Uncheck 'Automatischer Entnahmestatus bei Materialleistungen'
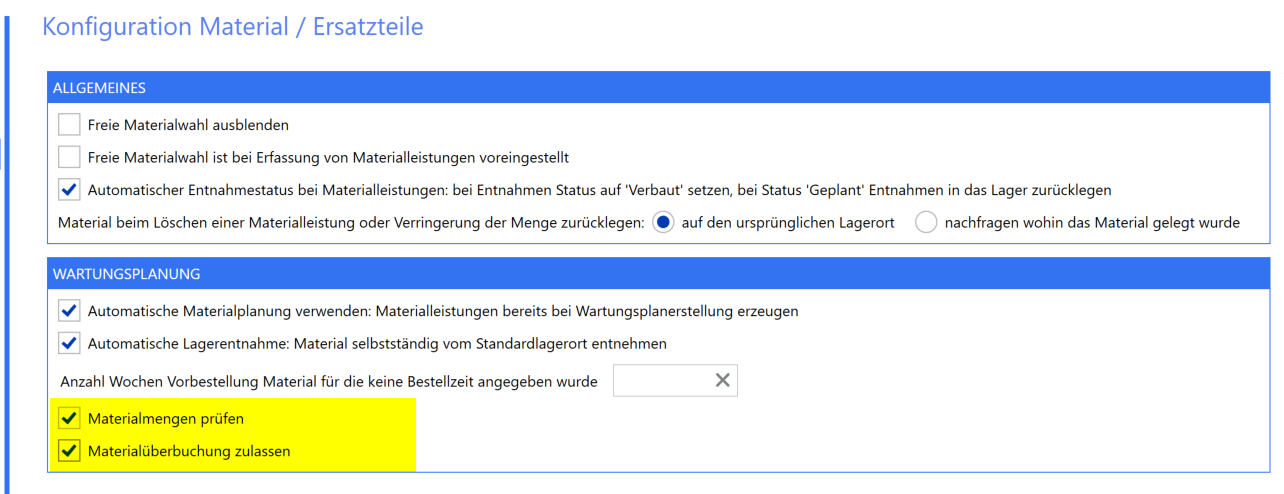1284x494 pixels. pos(69,189)
